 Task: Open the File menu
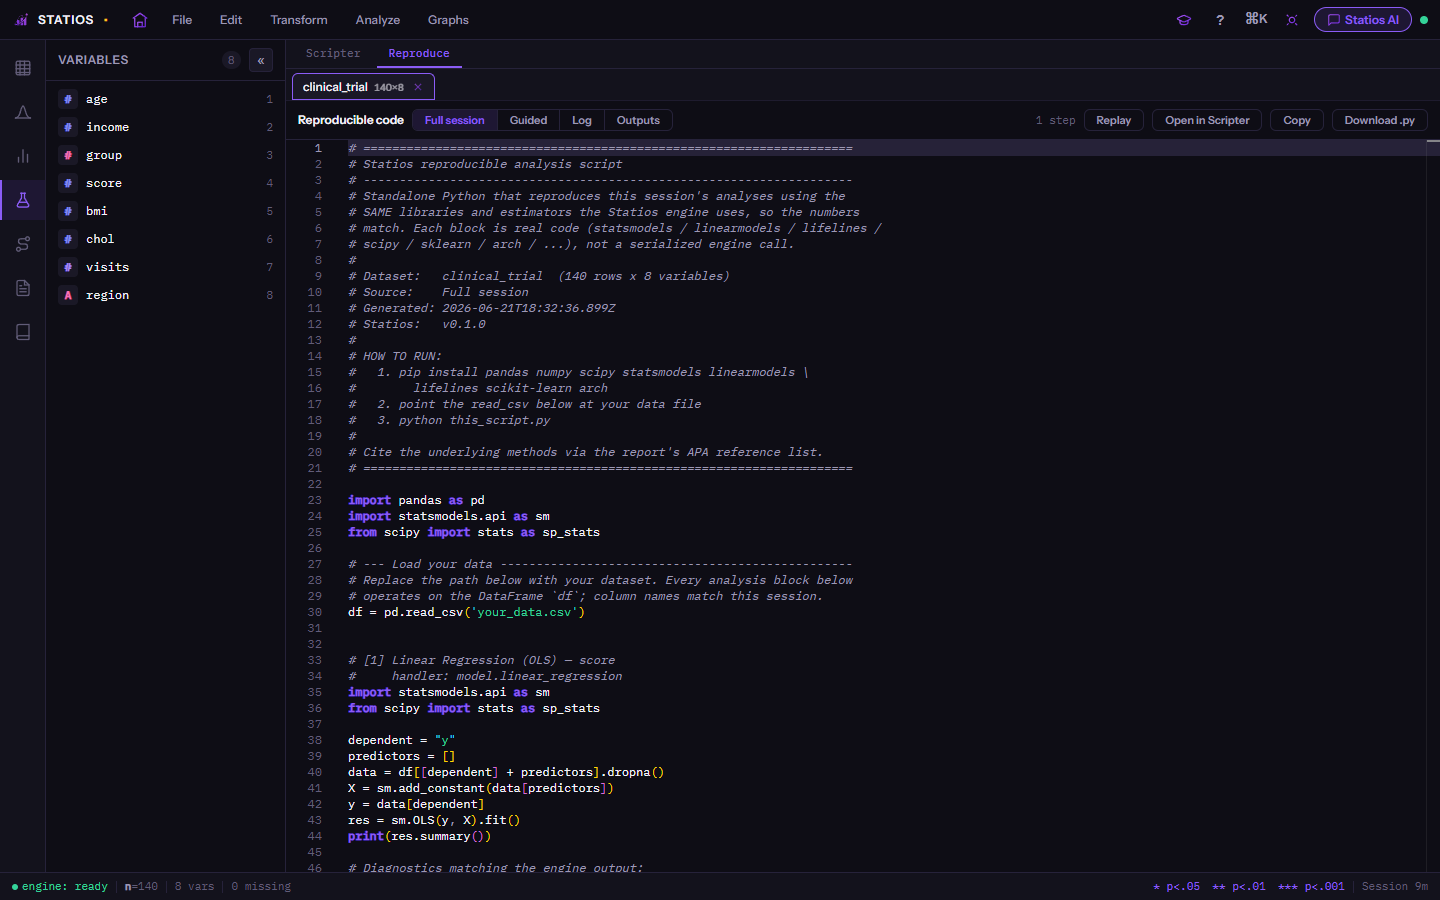click(182, 20)
